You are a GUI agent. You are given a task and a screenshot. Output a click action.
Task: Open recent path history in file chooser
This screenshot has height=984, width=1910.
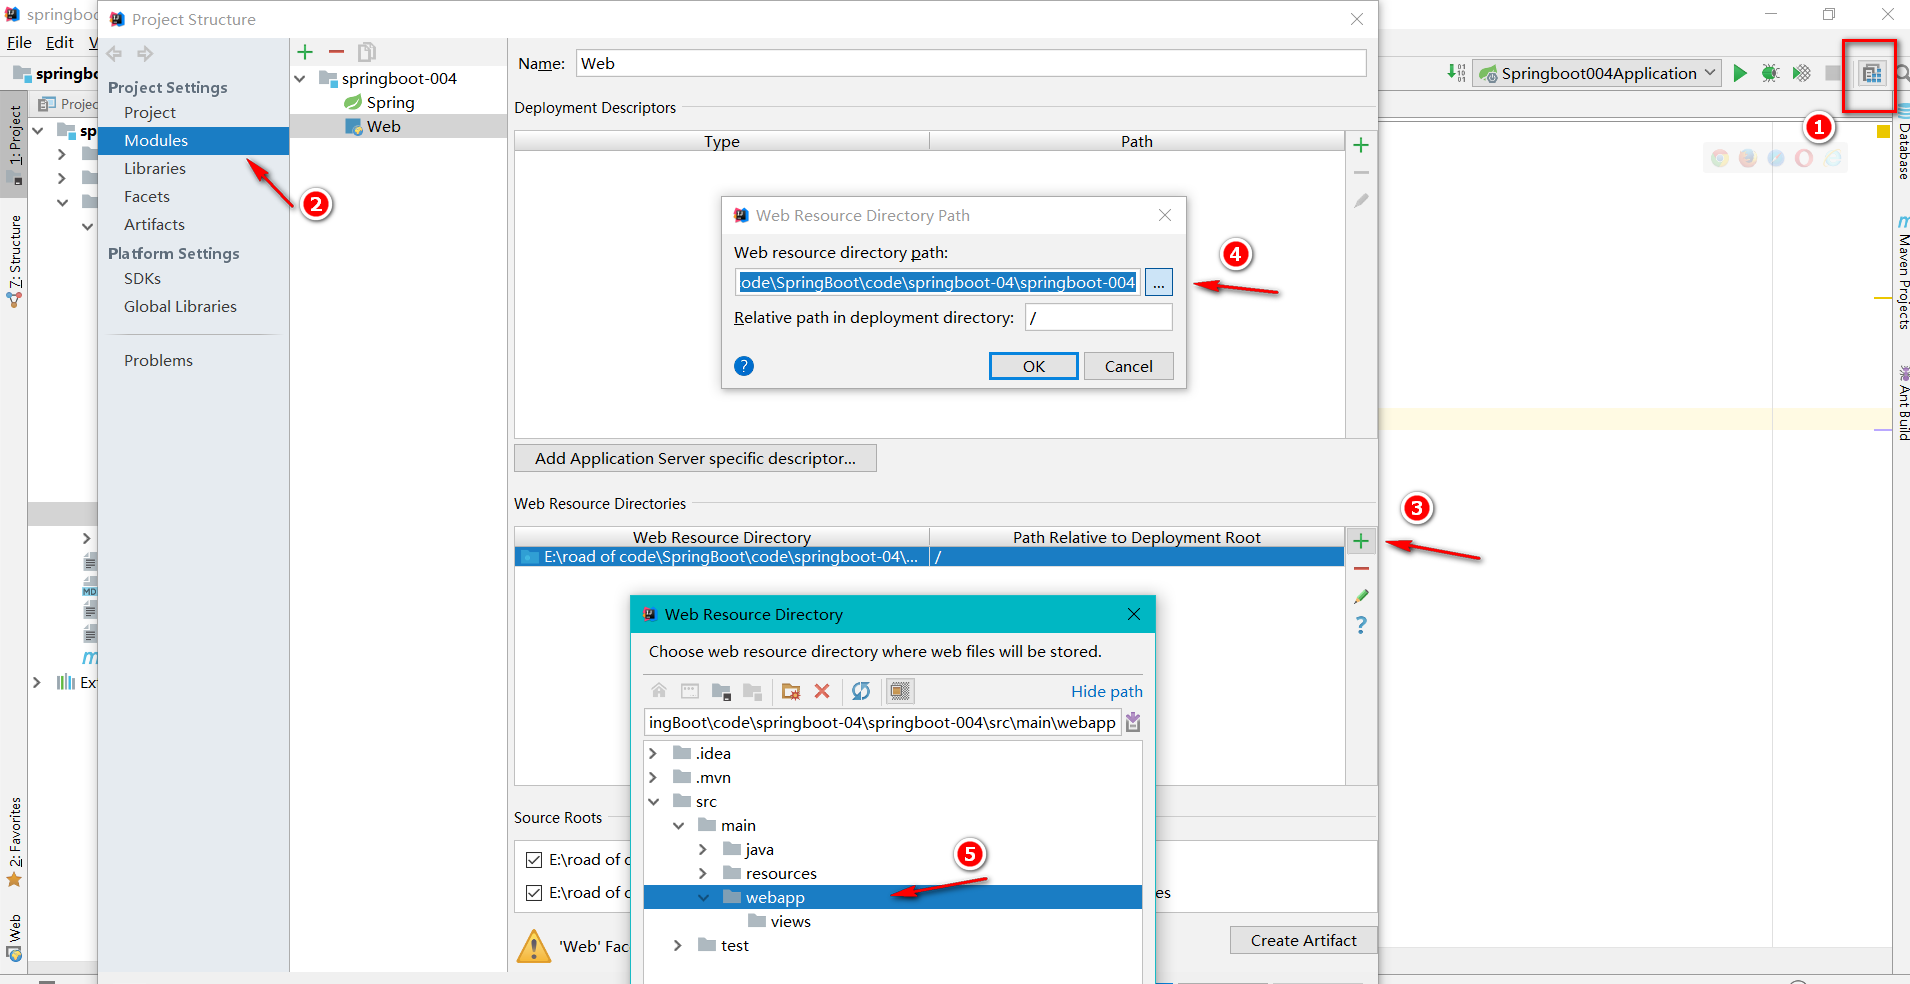(x=1133, y=722)
